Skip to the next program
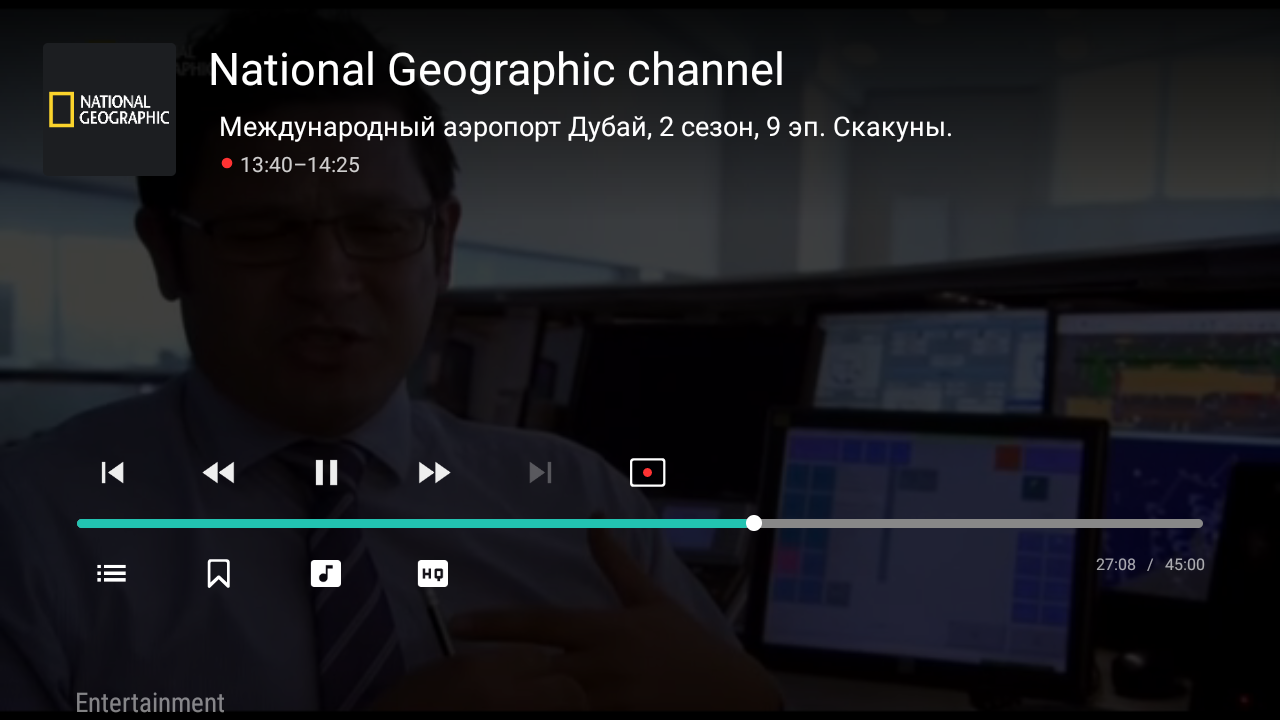The image size is (1280, 720). point(540,472)
